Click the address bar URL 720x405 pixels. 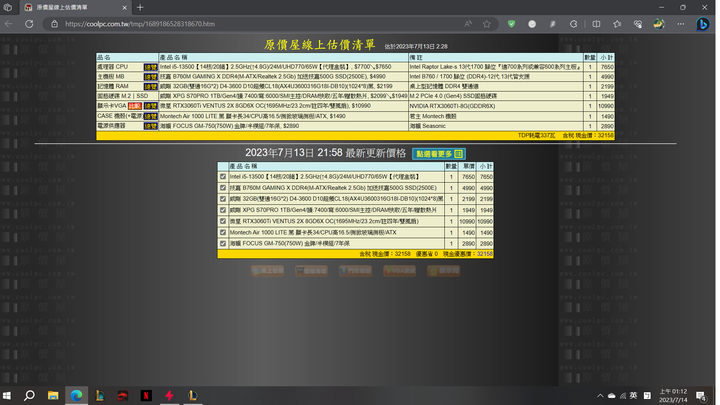140,24
